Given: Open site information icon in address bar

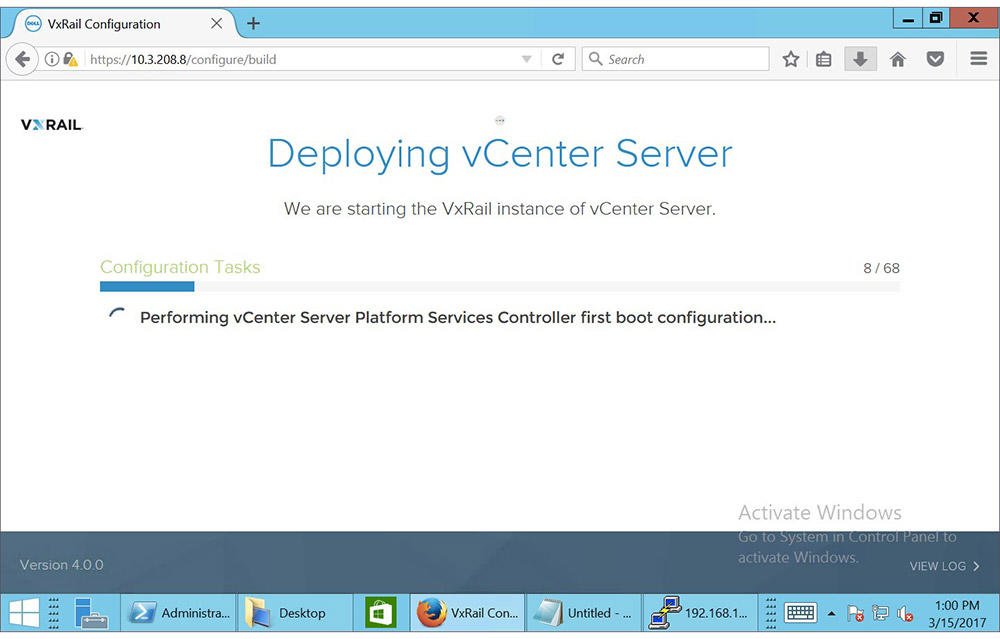Looking at the screenshot, I should (52, 59).
